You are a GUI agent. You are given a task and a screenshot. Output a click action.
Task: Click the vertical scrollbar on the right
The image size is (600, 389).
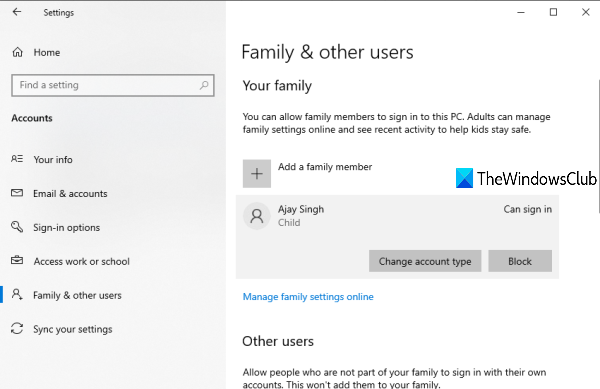[598, 145]
